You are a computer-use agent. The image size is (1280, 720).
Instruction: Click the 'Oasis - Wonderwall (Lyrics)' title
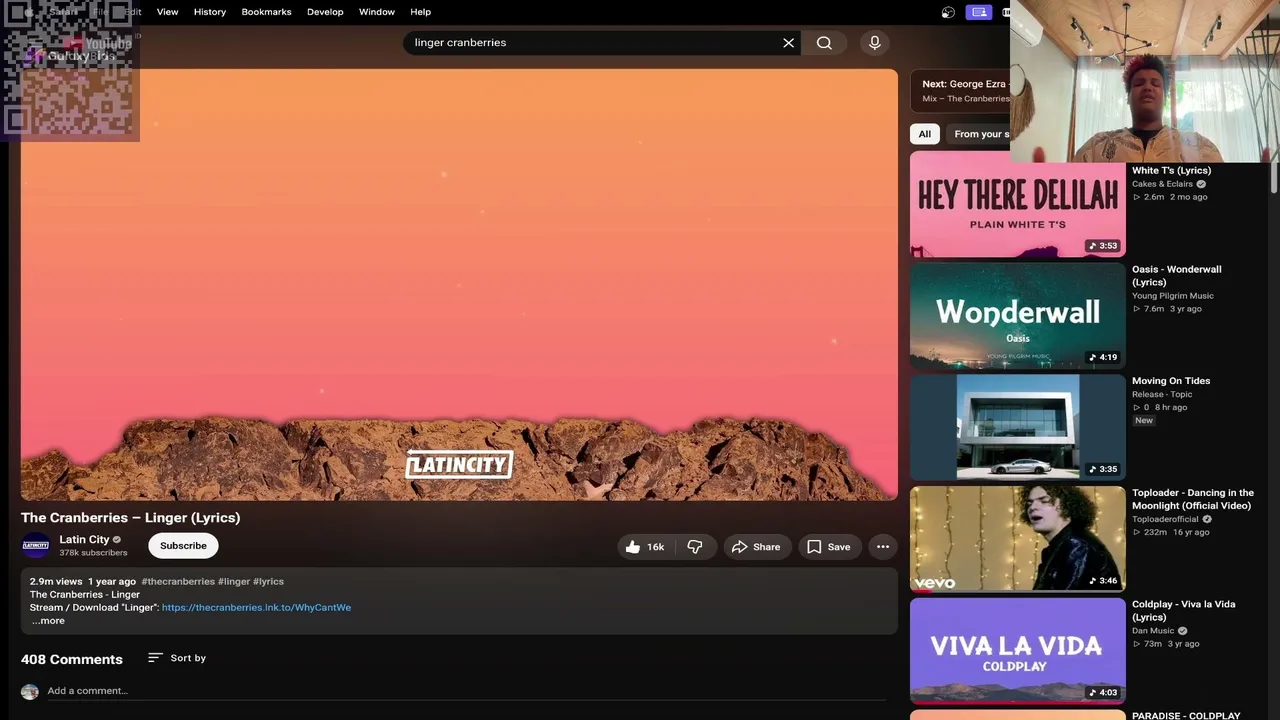pos(1176,276)
